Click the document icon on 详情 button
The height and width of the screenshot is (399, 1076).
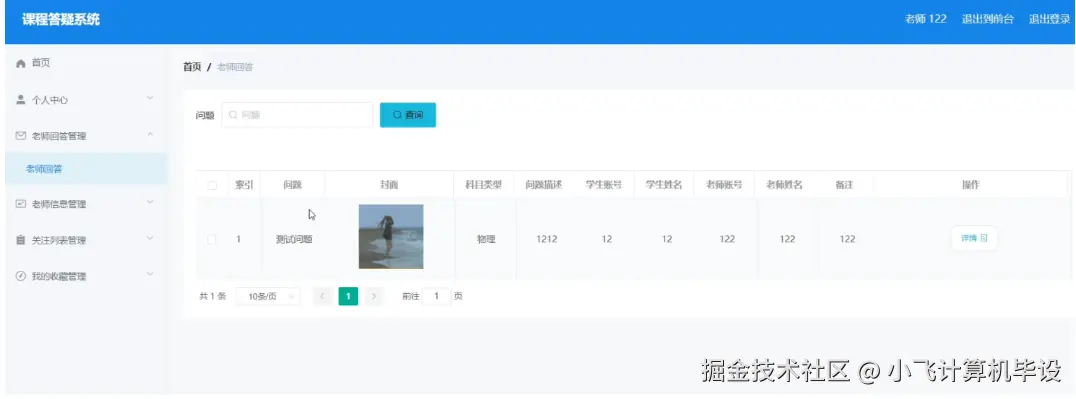tap(984, 238)
